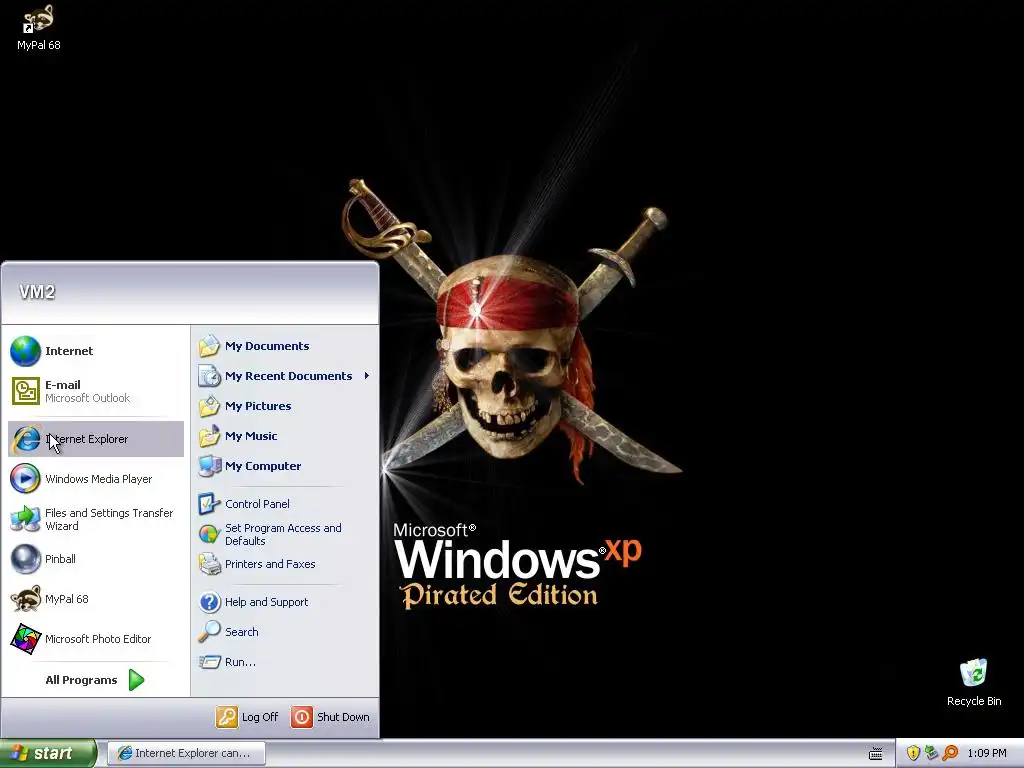Click the E-mail Microsoft Outlook icon
The width and height of the screenshot is (1024, 768).
click(x=25, y=391)
